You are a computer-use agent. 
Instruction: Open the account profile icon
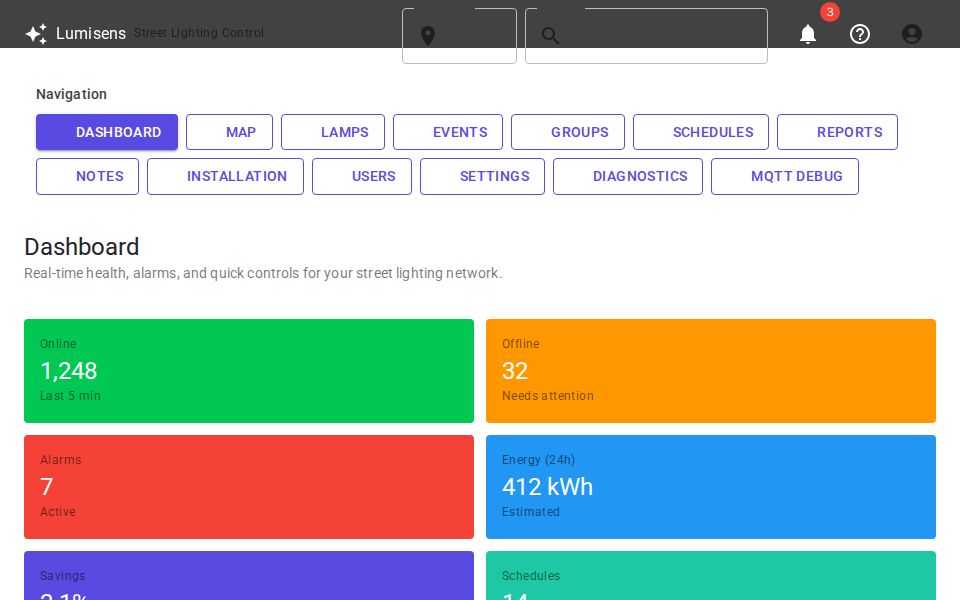[912, 34]
